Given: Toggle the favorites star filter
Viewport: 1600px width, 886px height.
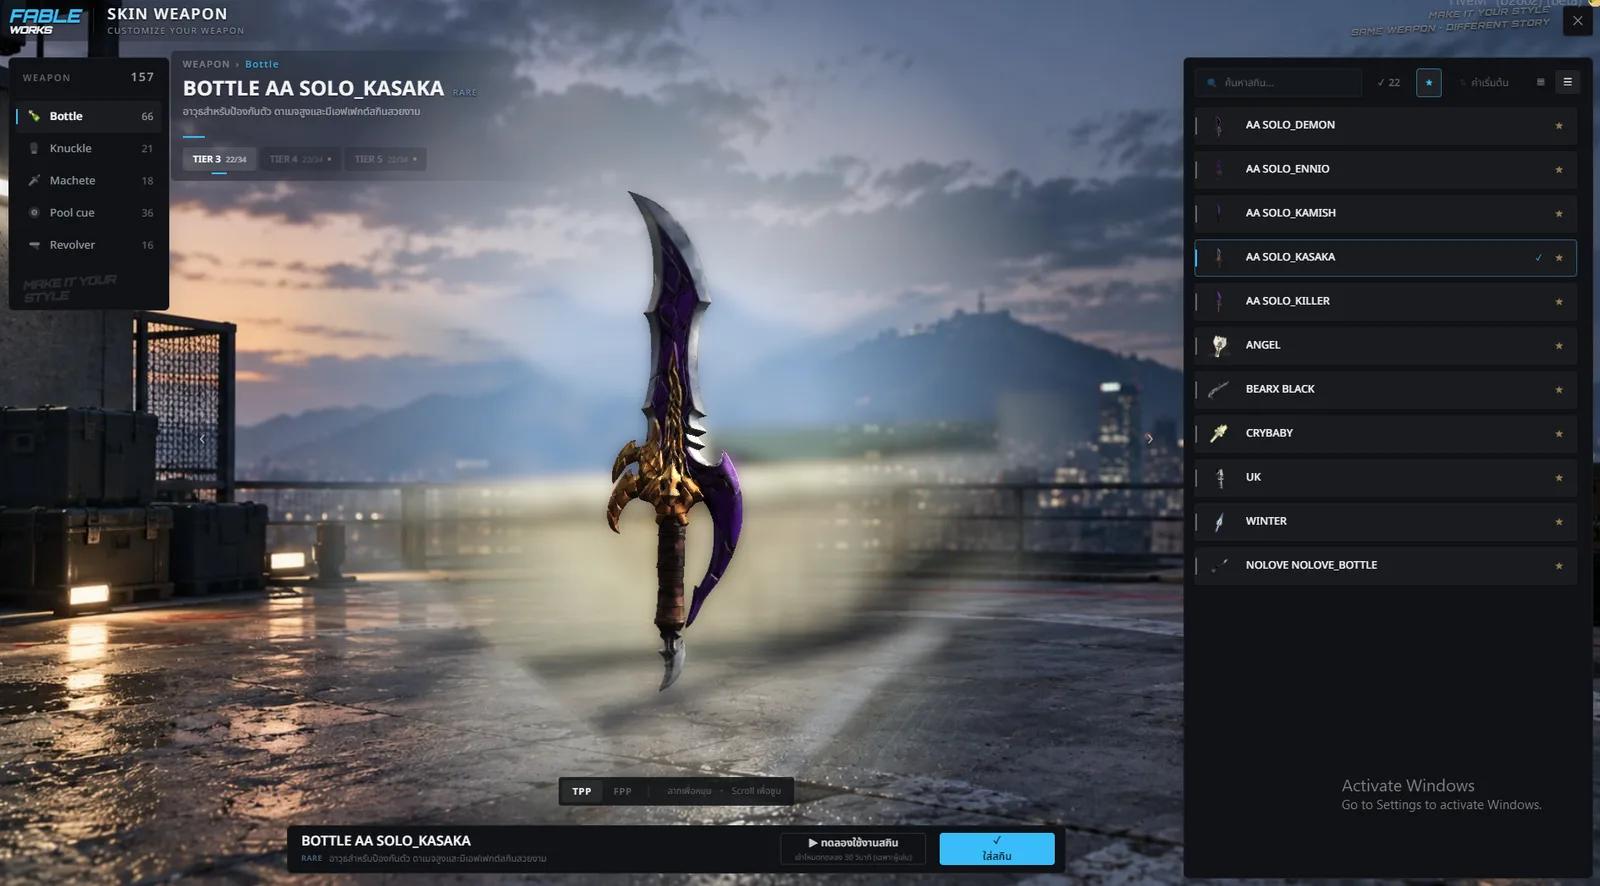Looking at the screenshot, I should [1429, 83].
